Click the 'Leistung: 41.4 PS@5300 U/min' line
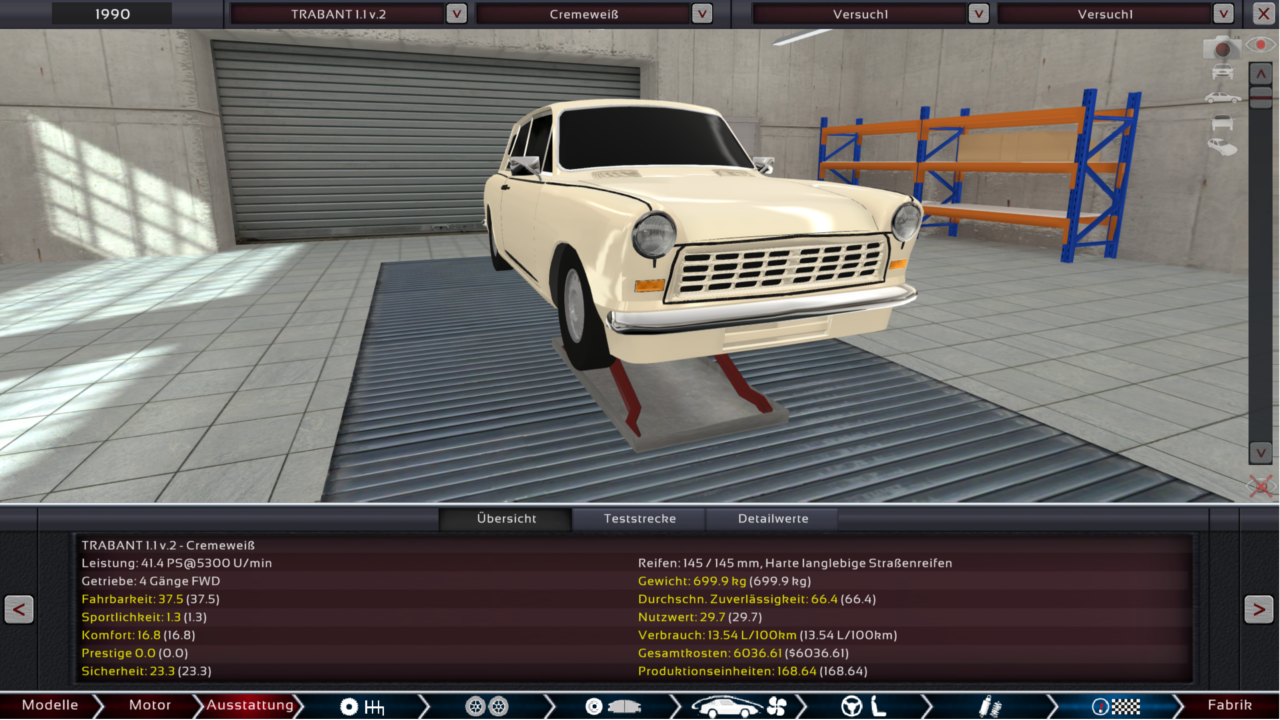Viewport: 1280px width, 720px height. pyautogui.click(x=176, y=563)
